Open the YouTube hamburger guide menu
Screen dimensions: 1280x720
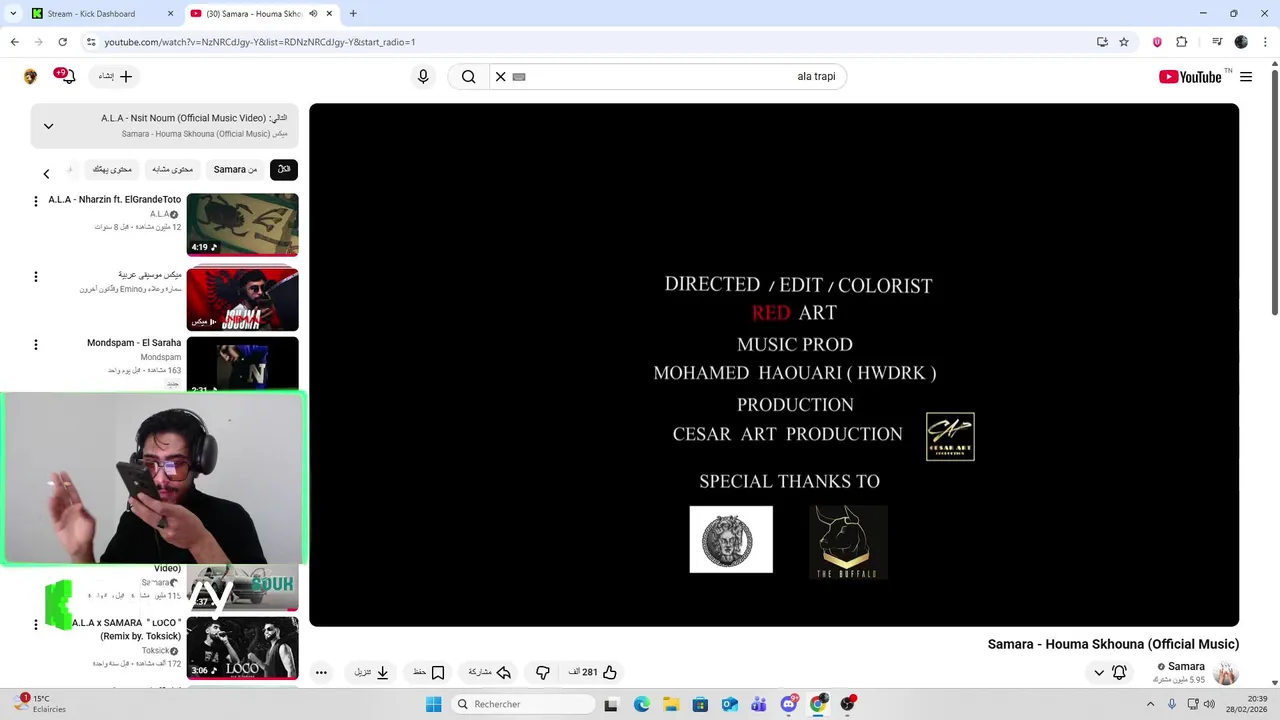point(1246,77)
